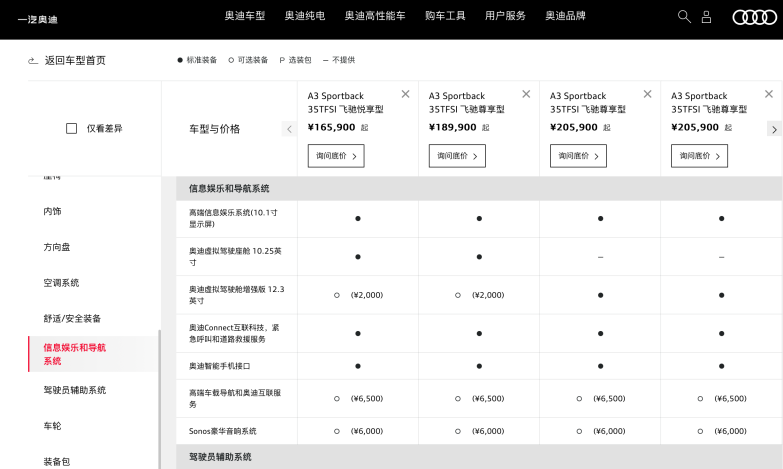Select Sonos ¥6,000 option in rightmost column
This screenshot has height=469, width=783.
(701, 431)
